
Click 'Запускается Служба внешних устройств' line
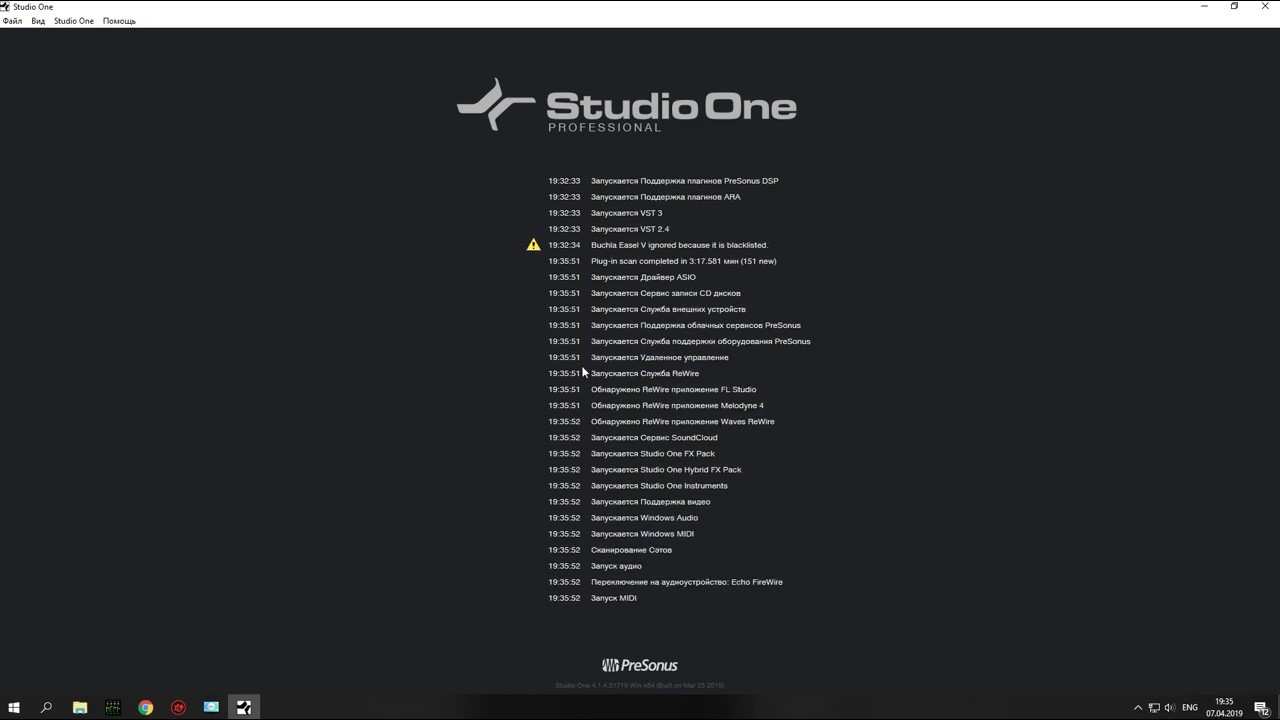668,309
